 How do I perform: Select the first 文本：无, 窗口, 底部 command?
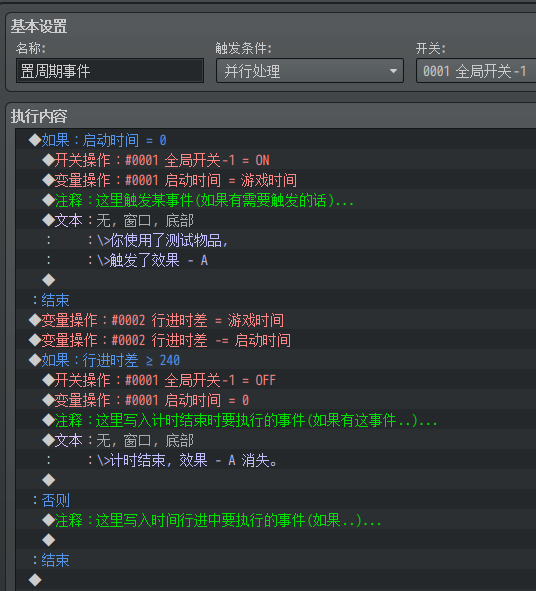(276, 220)
